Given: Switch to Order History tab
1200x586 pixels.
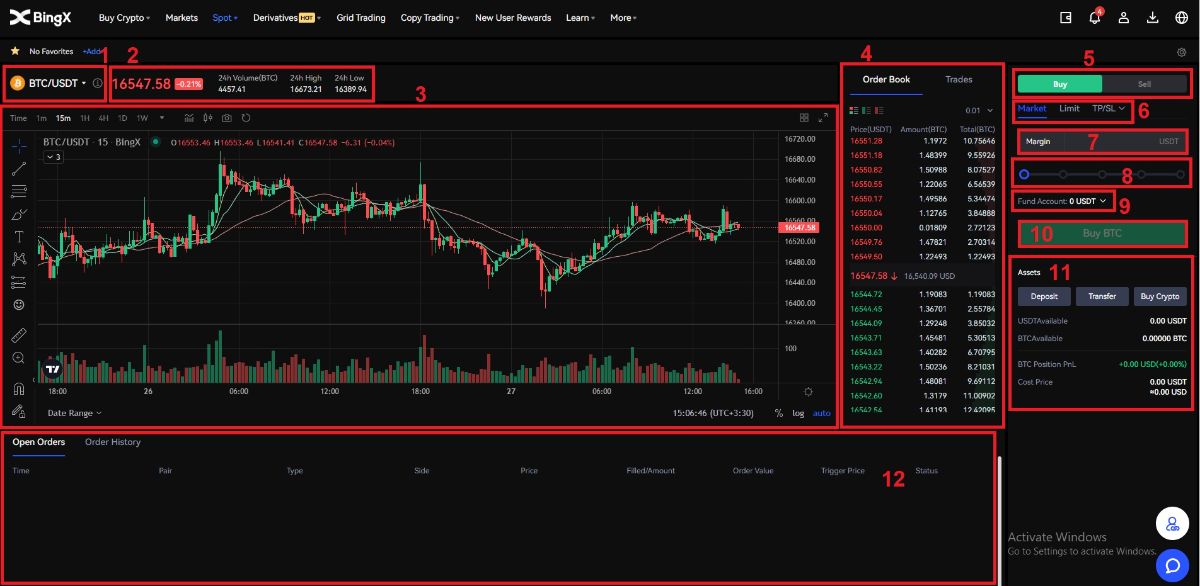Looking at the screenshot, I should [x=113, y=442].
